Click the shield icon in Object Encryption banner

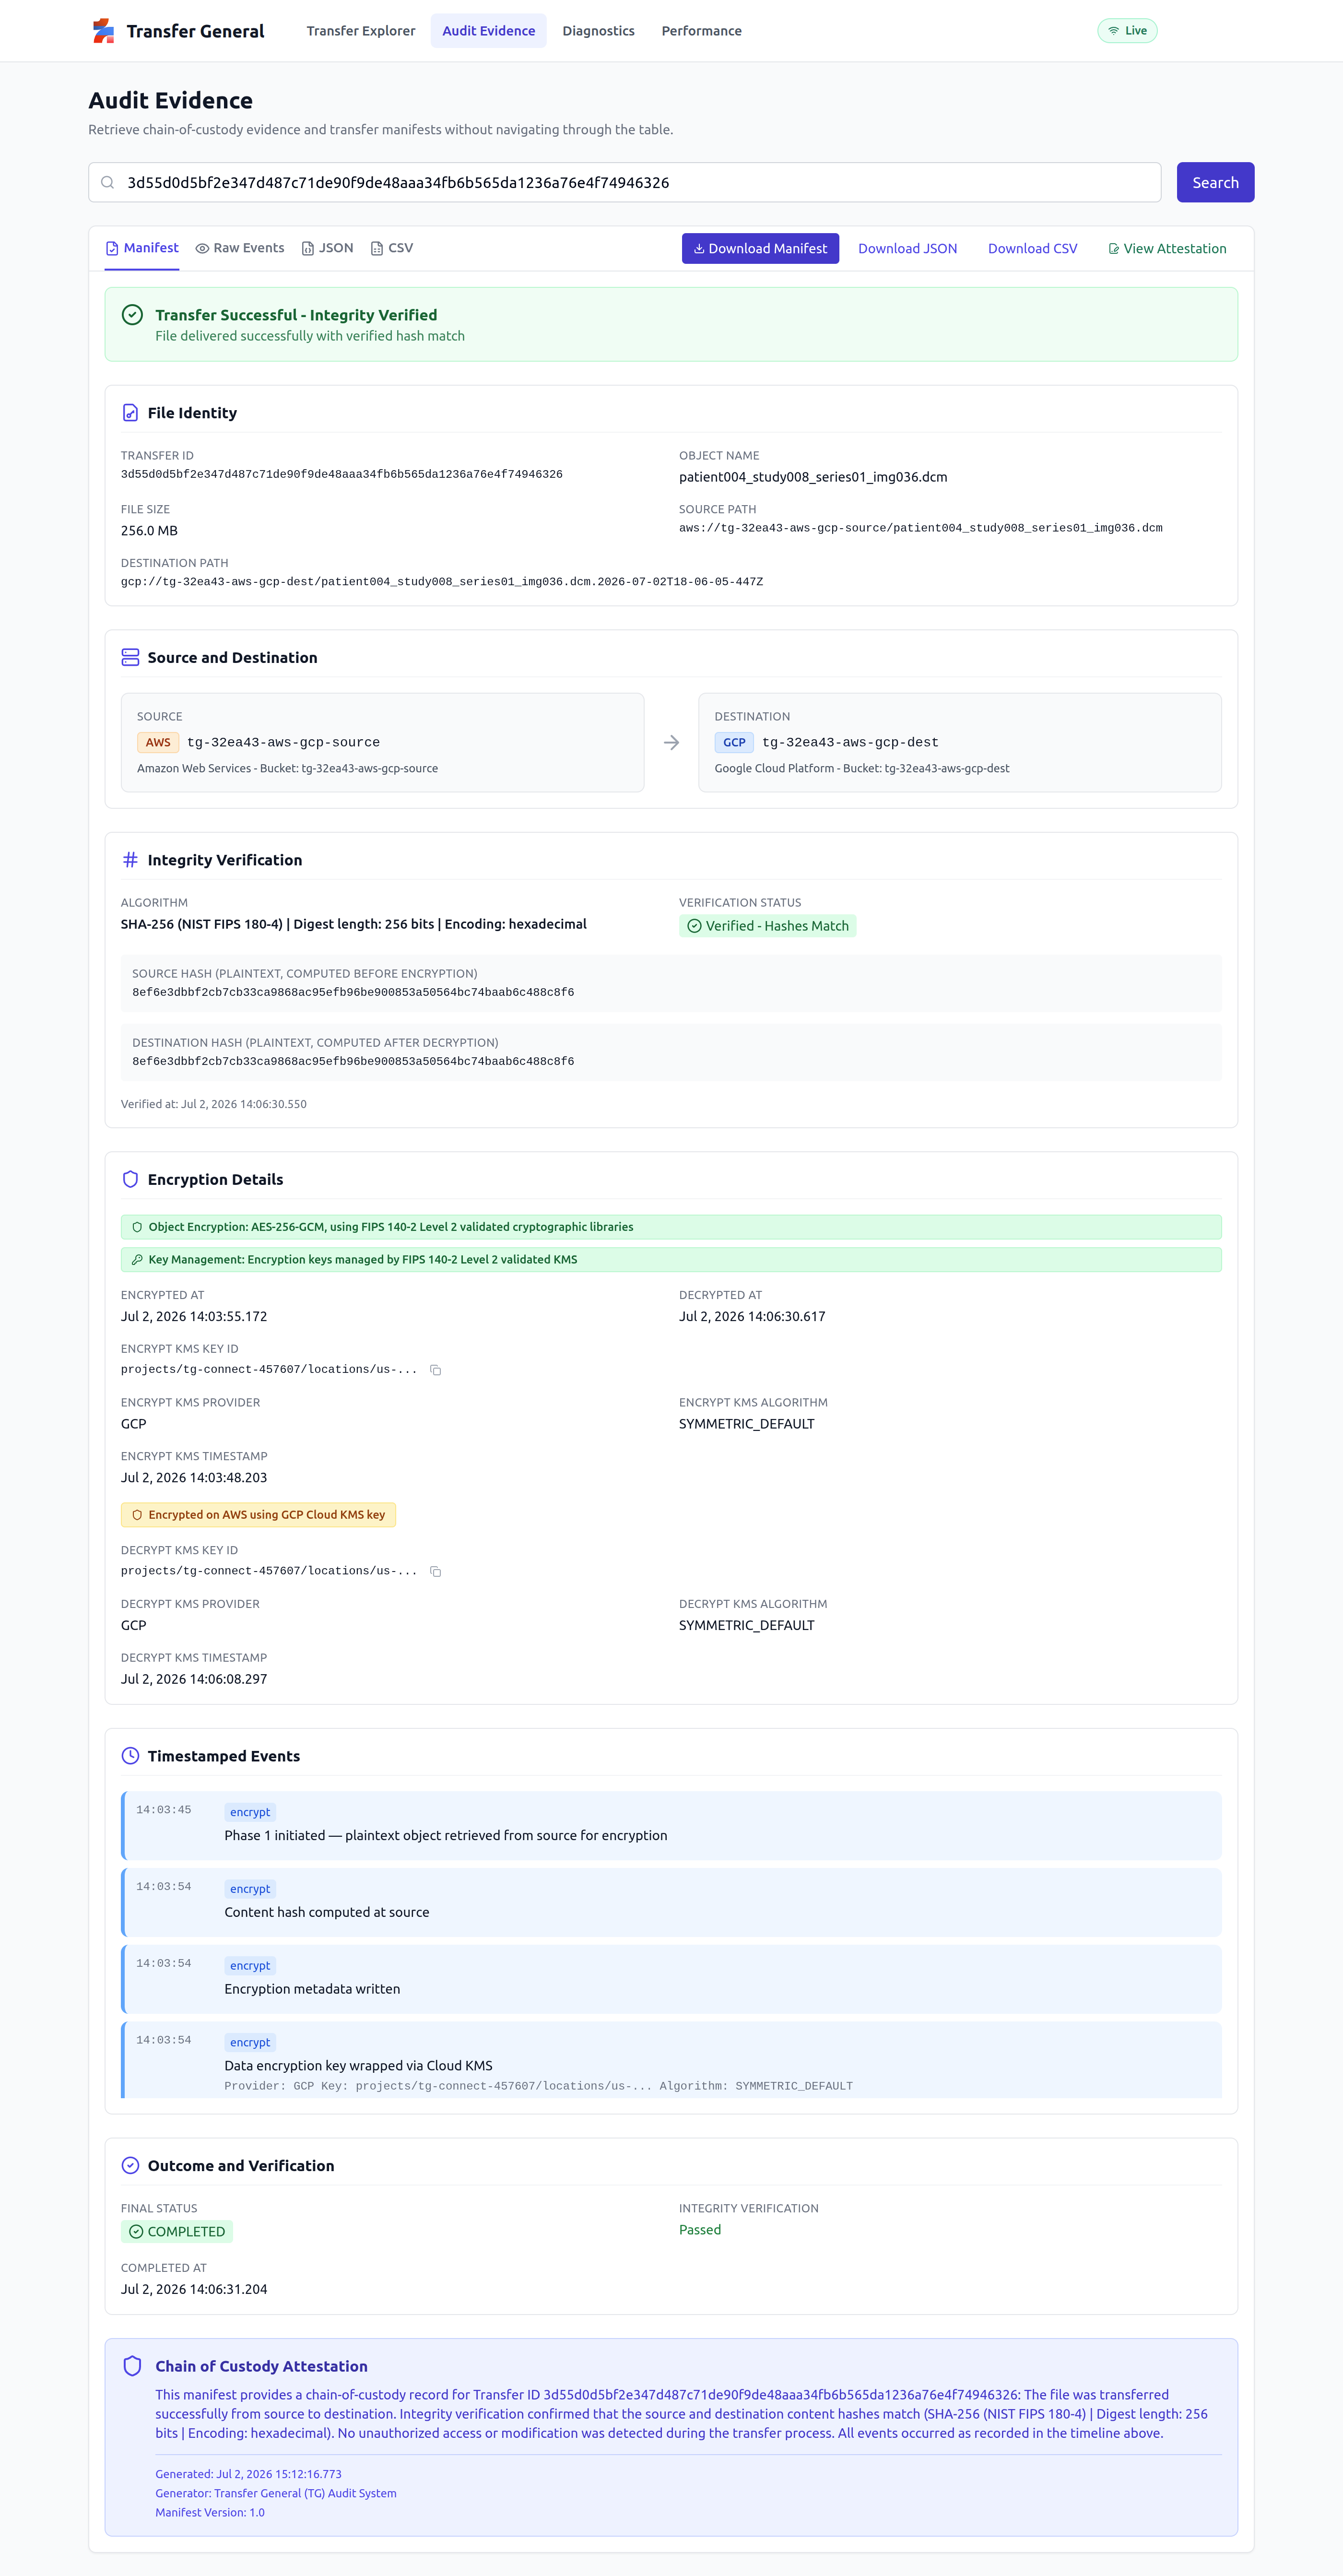137,1227
